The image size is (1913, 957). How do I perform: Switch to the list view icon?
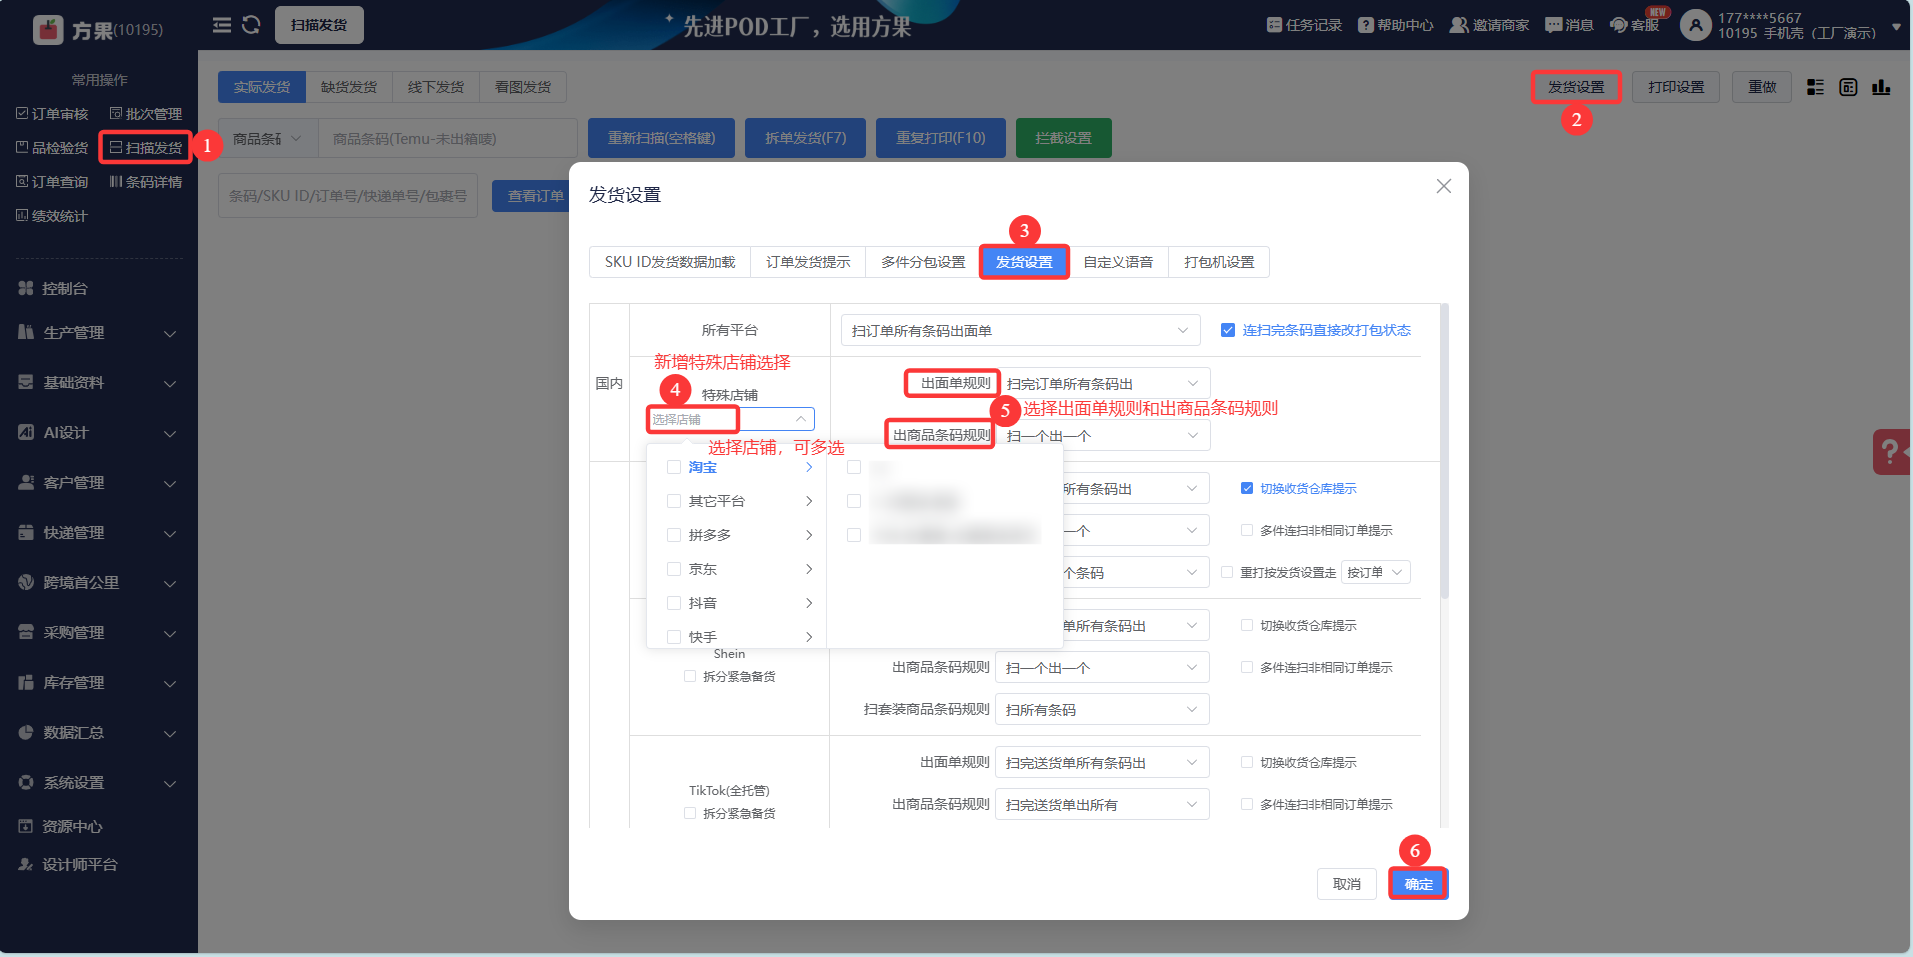click(x=1816, y=87)
